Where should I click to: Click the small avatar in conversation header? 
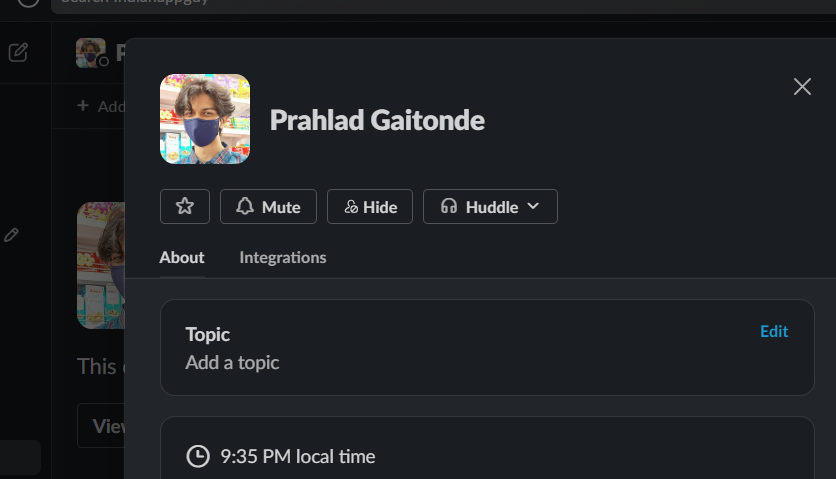[x=91, y=53]
